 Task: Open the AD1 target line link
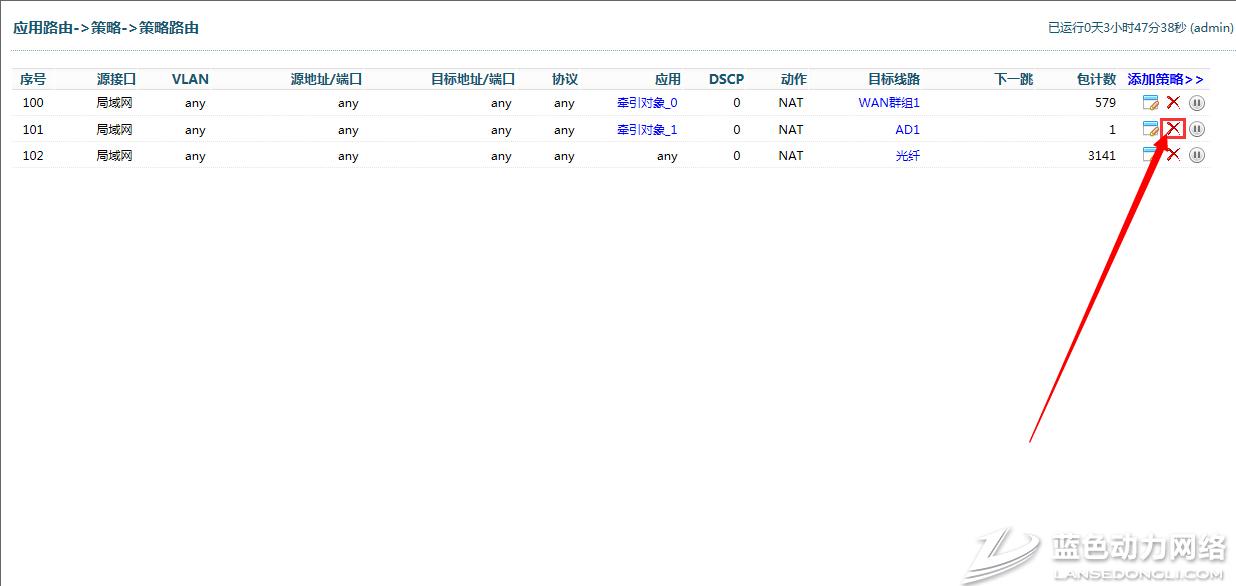pos(907,129)
